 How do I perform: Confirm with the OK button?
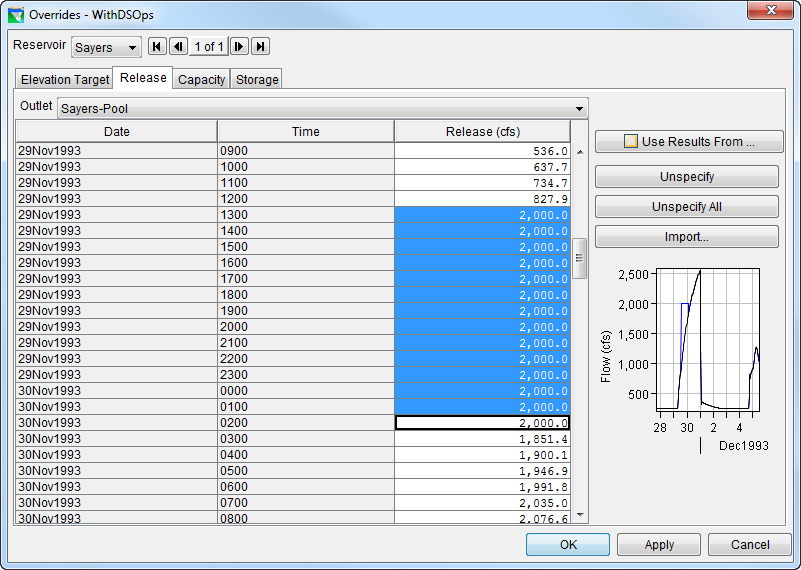(x=568, y=544)
